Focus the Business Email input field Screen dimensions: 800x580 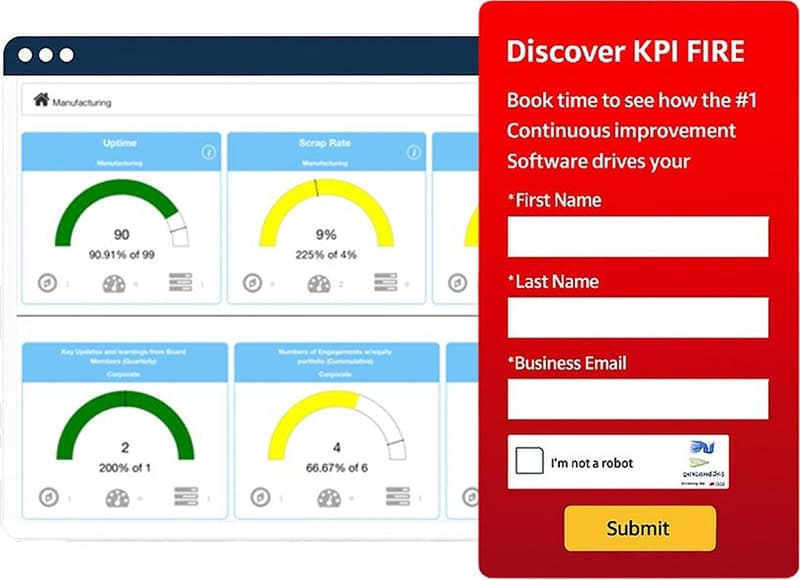(x=638, y=399)
